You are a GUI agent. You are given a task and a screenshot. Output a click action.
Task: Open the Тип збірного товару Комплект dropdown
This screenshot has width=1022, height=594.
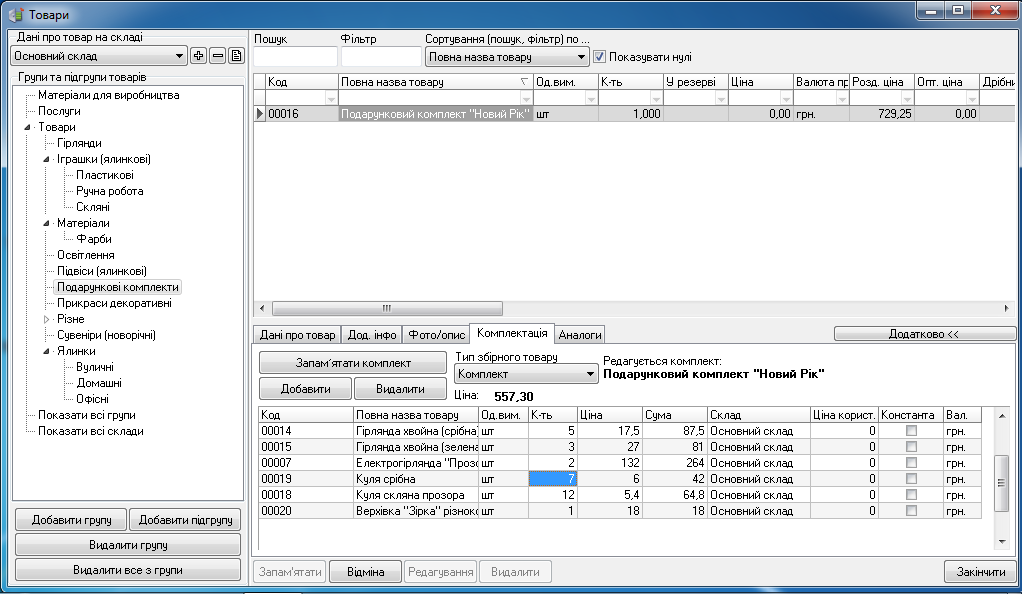[590, 374]
